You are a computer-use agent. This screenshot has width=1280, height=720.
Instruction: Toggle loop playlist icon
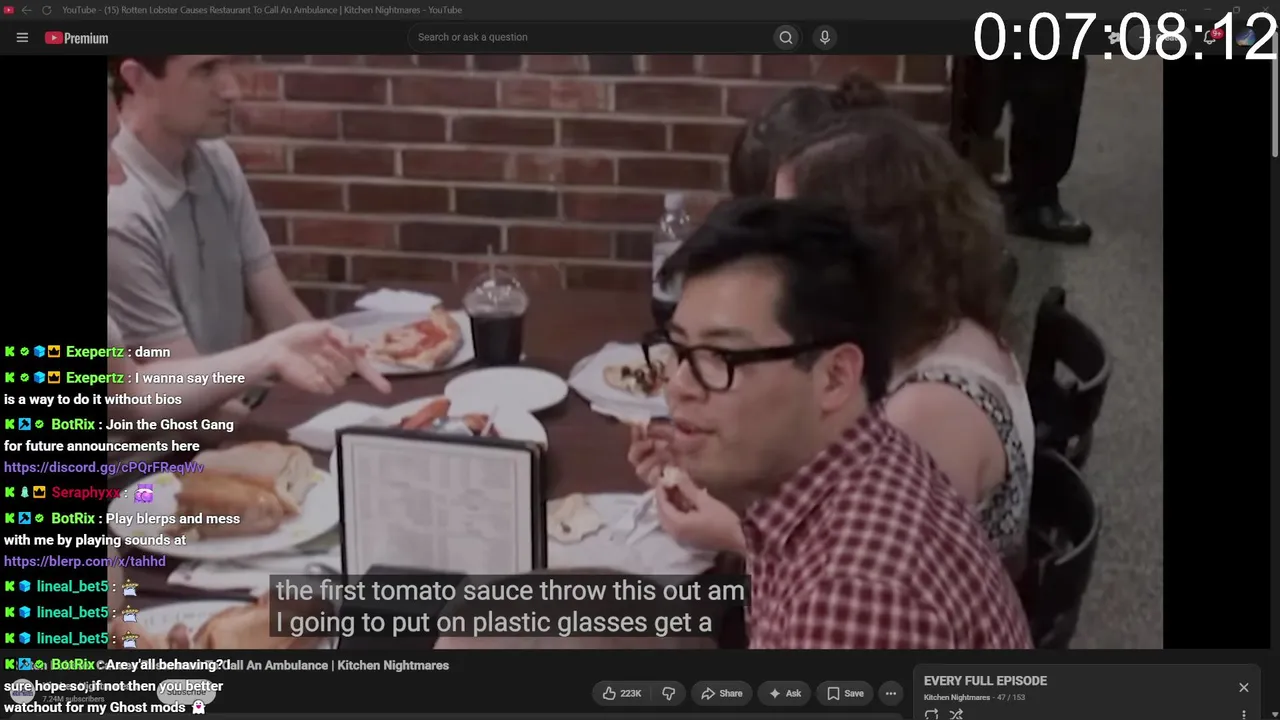pyautogui.click(x=932, y=714)
